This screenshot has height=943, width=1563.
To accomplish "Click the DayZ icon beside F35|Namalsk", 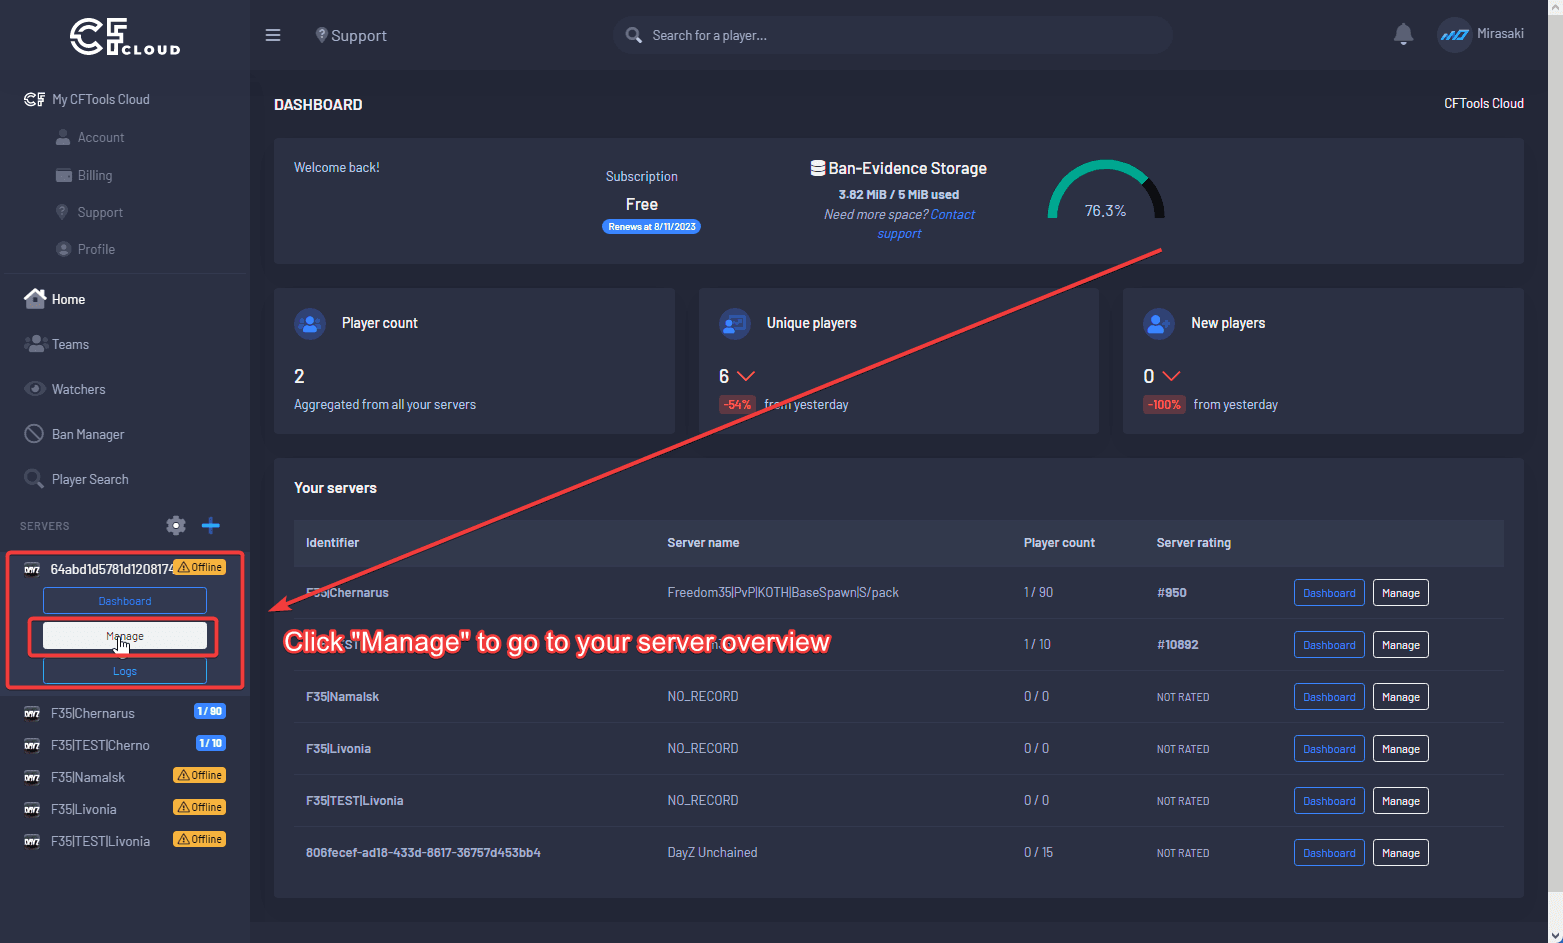I will tap(32, 777).
